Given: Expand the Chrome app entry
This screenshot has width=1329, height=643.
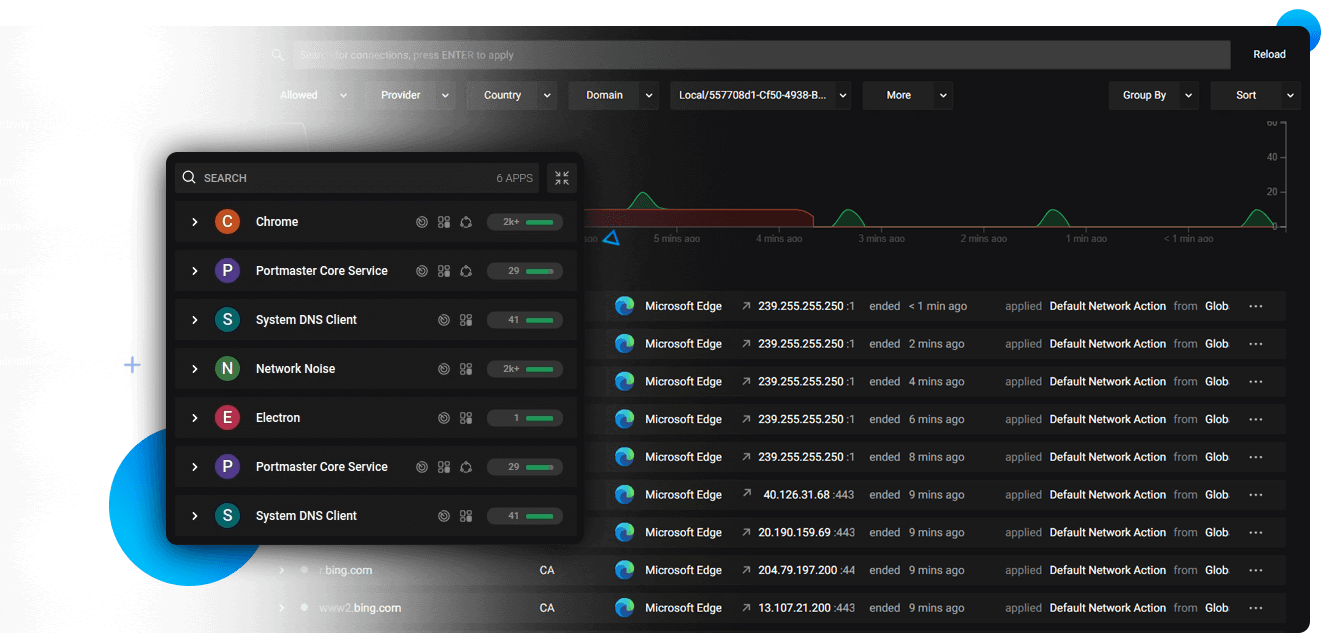Looking at the screenshot, I should click(x=195, y=222).
